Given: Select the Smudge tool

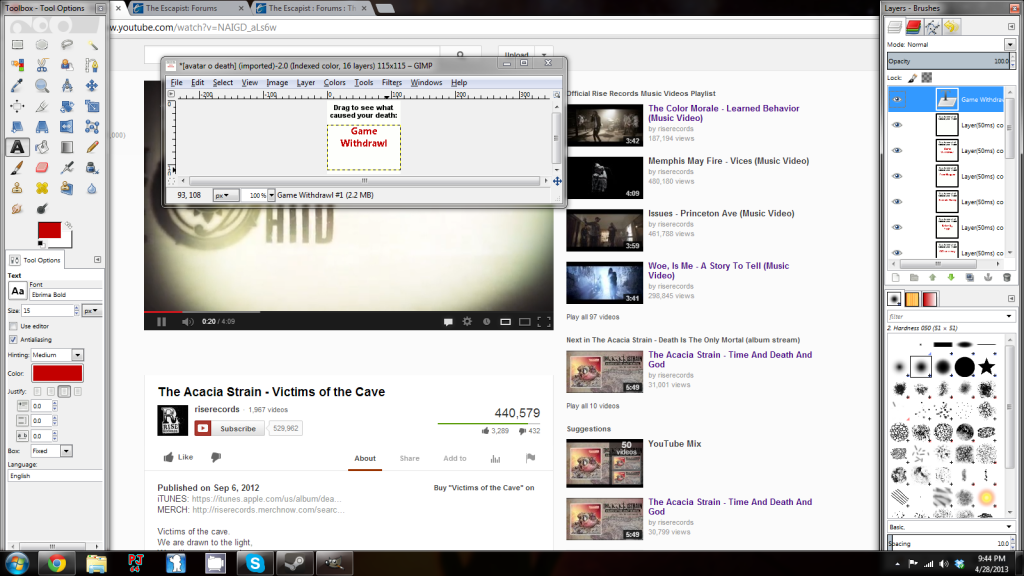Looking at the screenshot, I should [18, 208].
